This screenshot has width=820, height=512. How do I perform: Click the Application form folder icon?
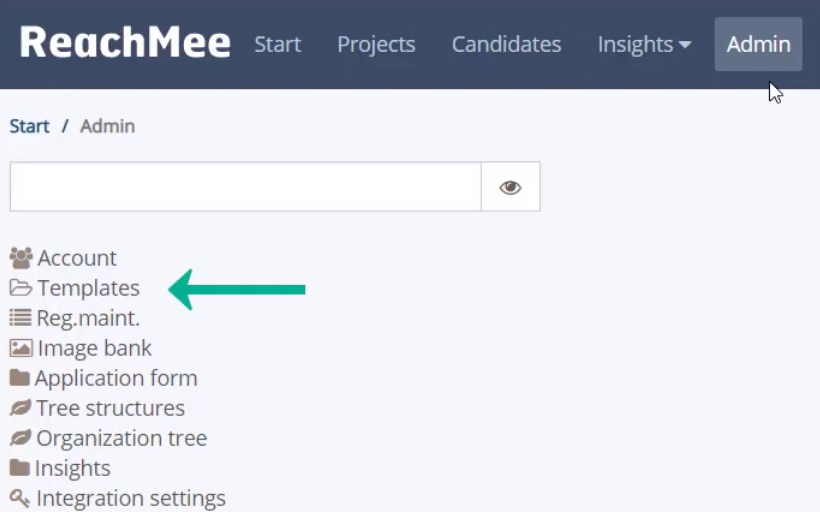click(19, 378)
